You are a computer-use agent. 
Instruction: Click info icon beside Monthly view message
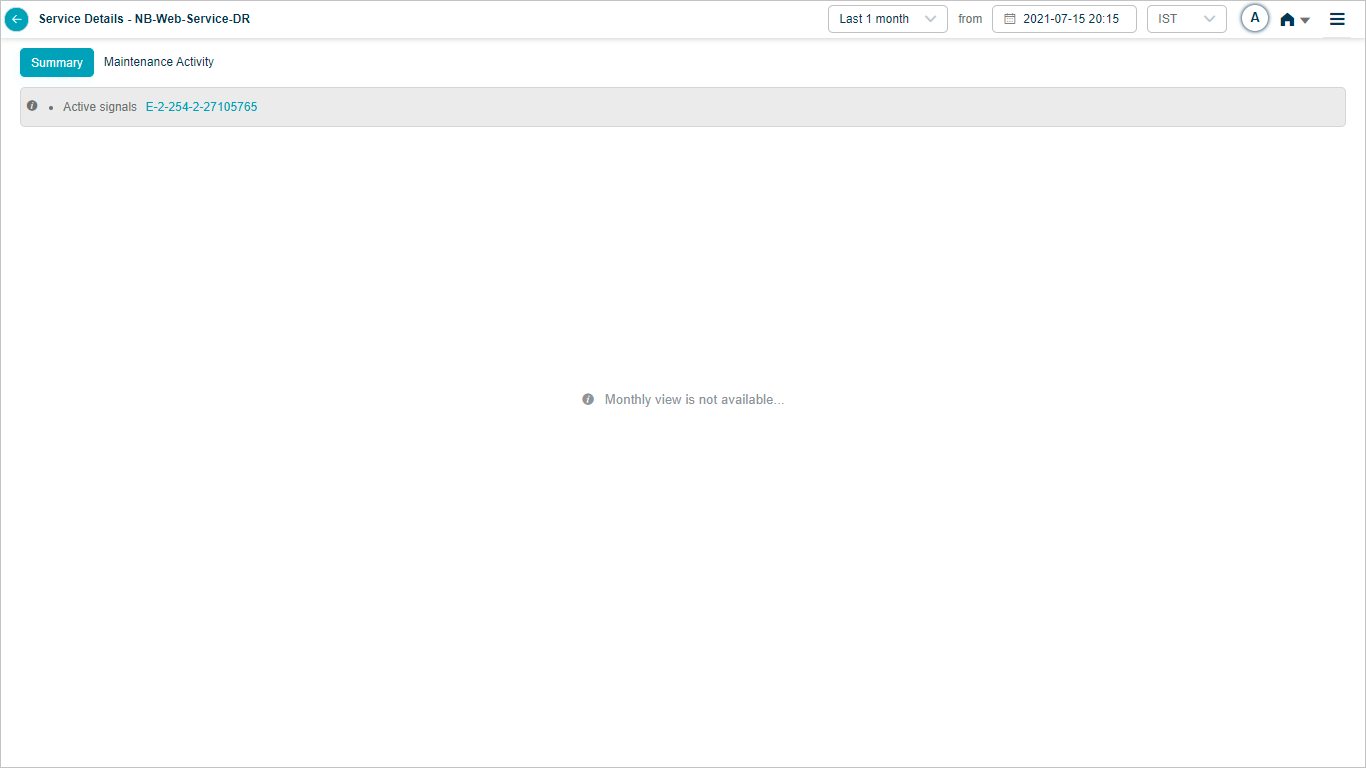tap(588, 399)
